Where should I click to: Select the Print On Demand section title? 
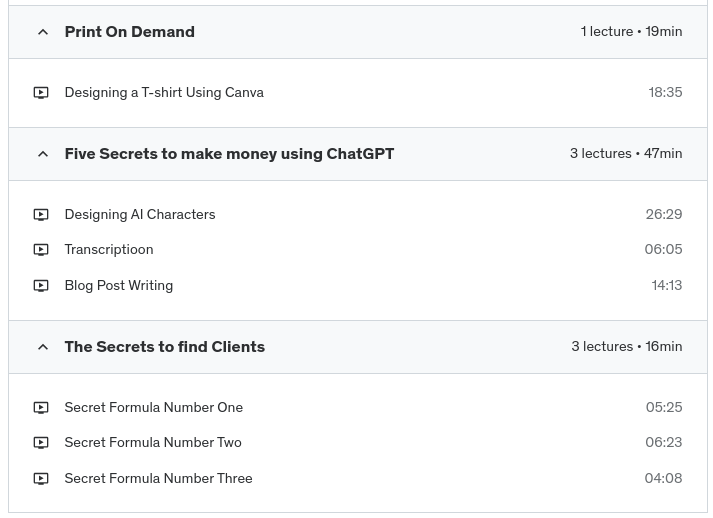pos(129,32)
